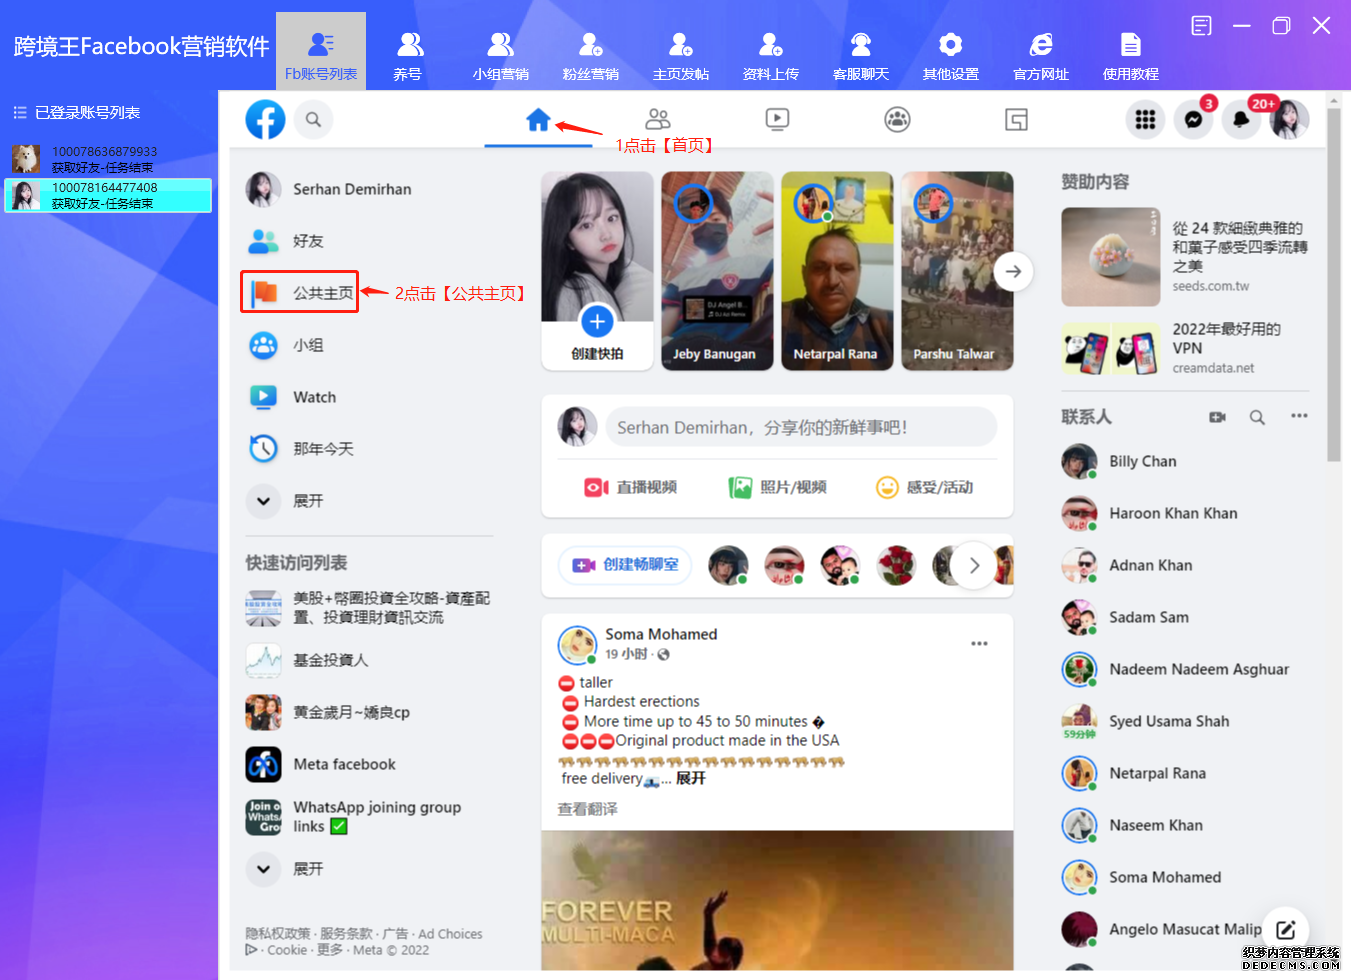Switch to the Fb账号列表 tab
This screenshot has width=1351, height=980.
click(320, 50)
